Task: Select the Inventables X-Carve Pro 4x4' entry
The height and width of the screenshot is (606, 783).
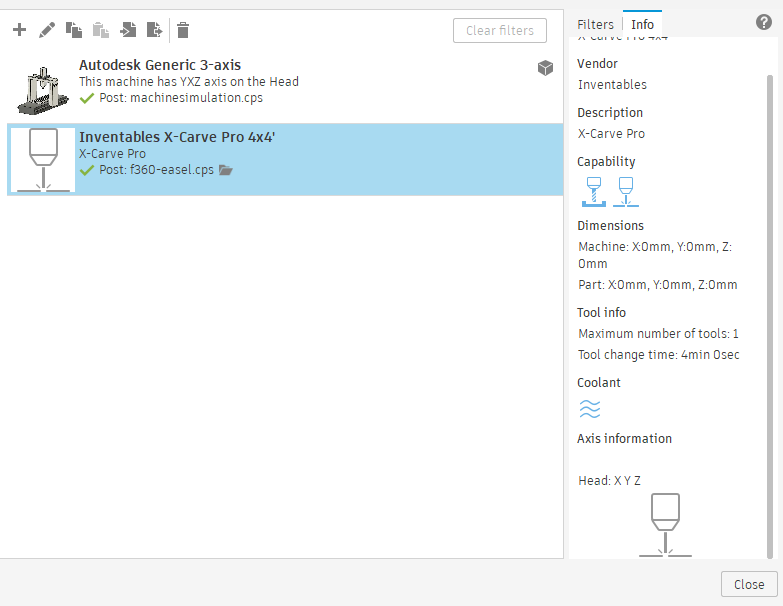Action: pos(285,159)
